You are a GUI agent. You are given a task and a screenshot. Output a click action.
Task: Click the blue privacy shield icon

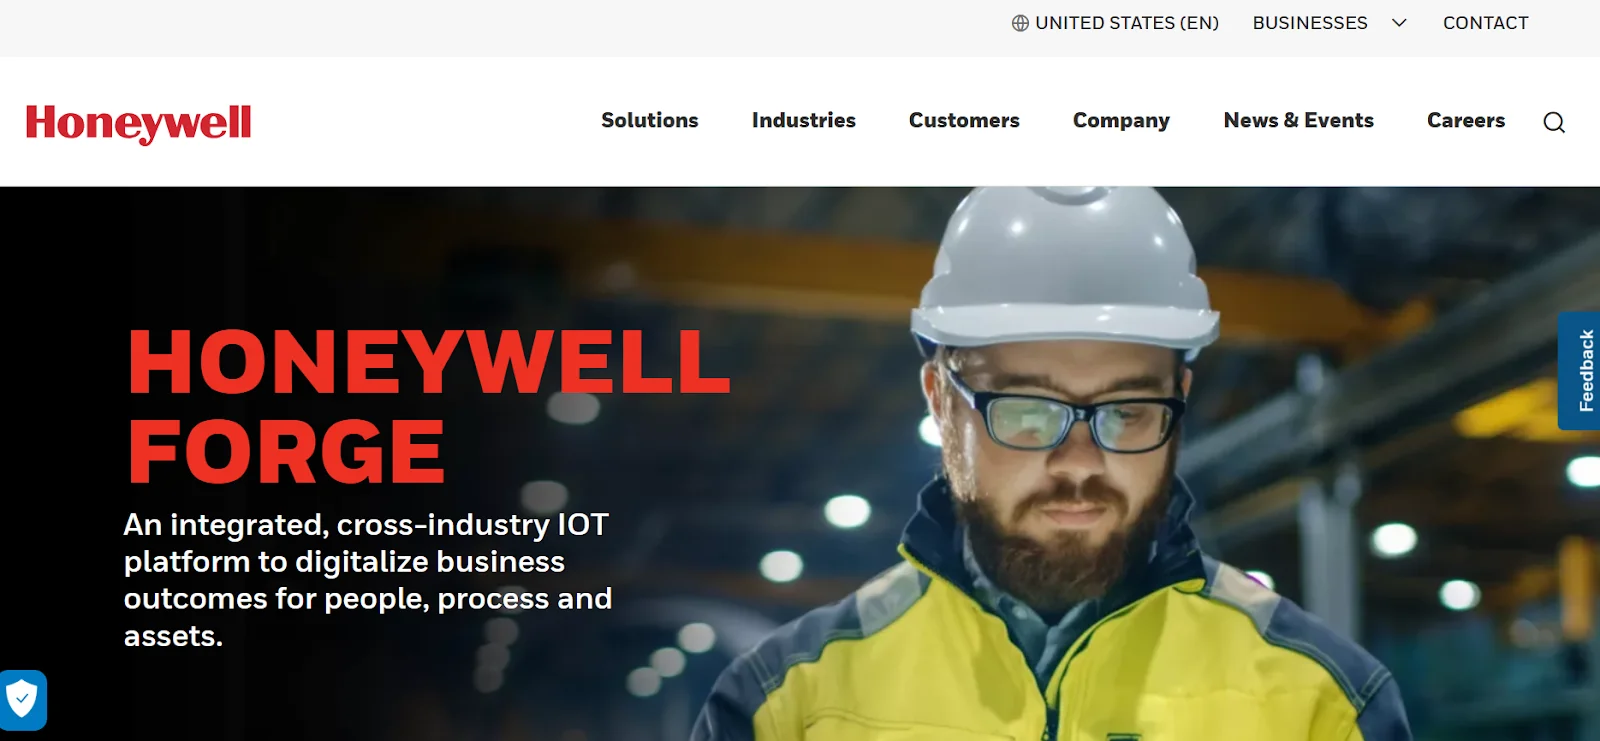coord(22,700)
